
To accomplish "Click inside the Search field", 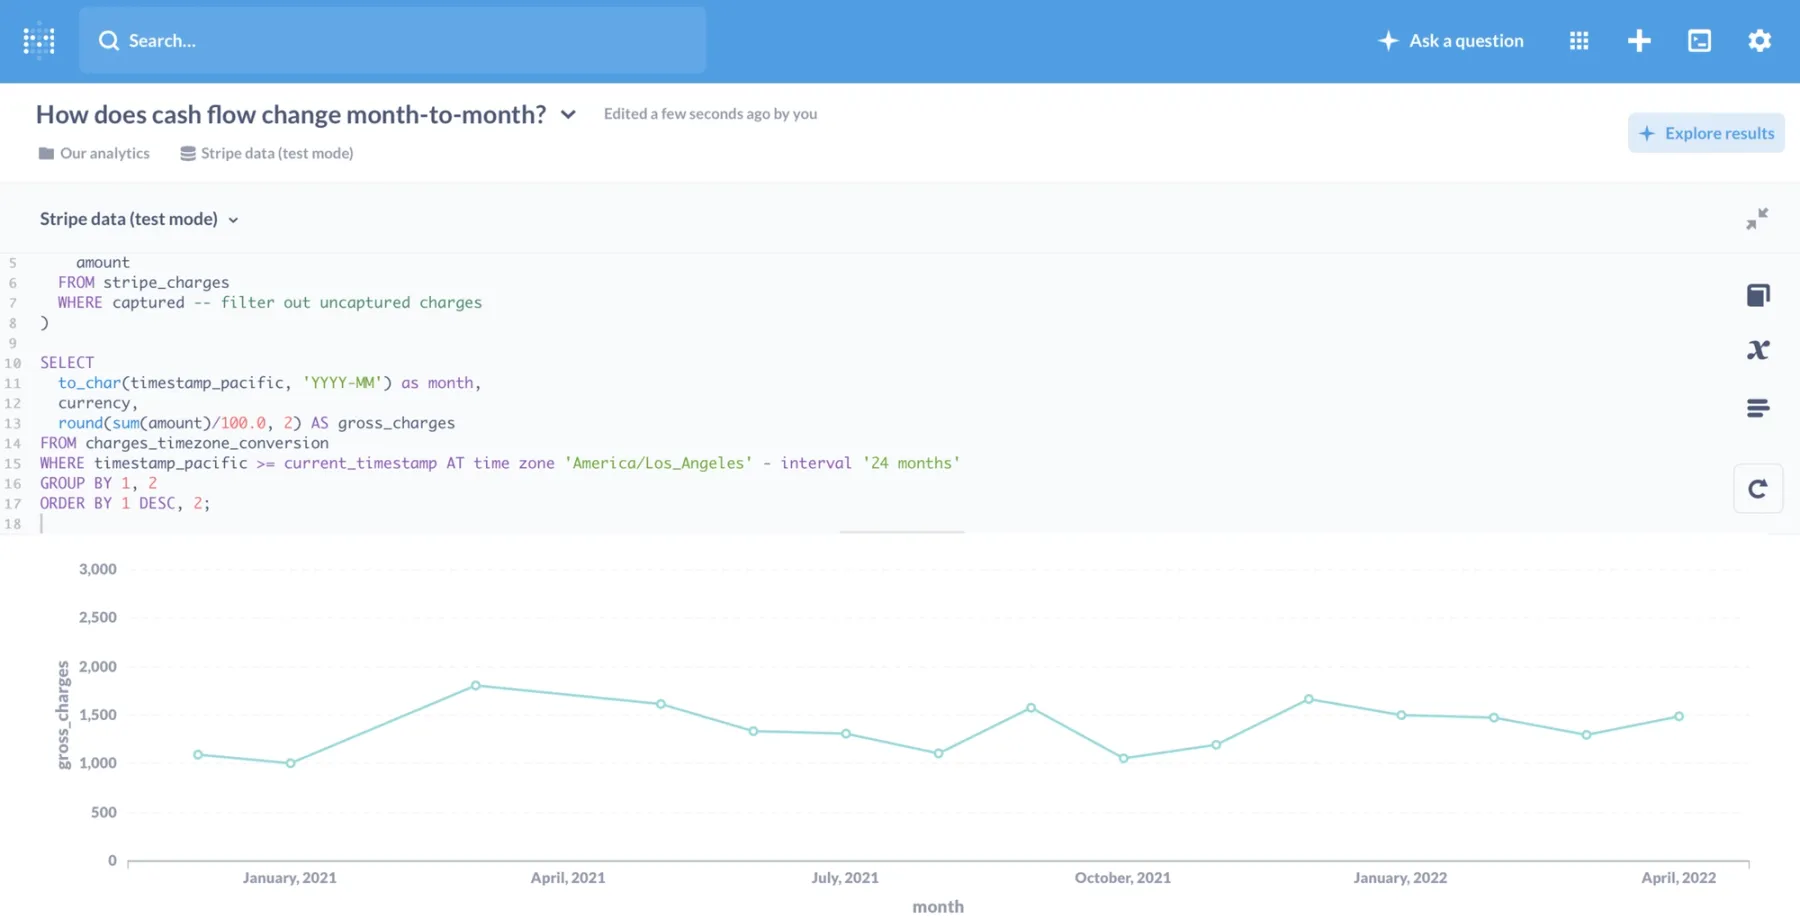I will 392,40.
